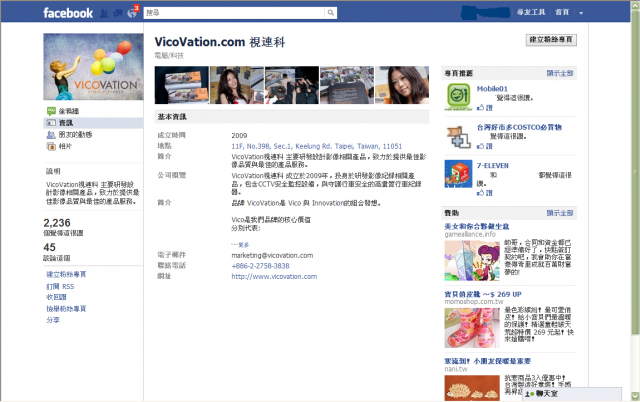The image size is (640, 402).
Task: Click the page title VicoVation.com
Action: click(220, 42)
